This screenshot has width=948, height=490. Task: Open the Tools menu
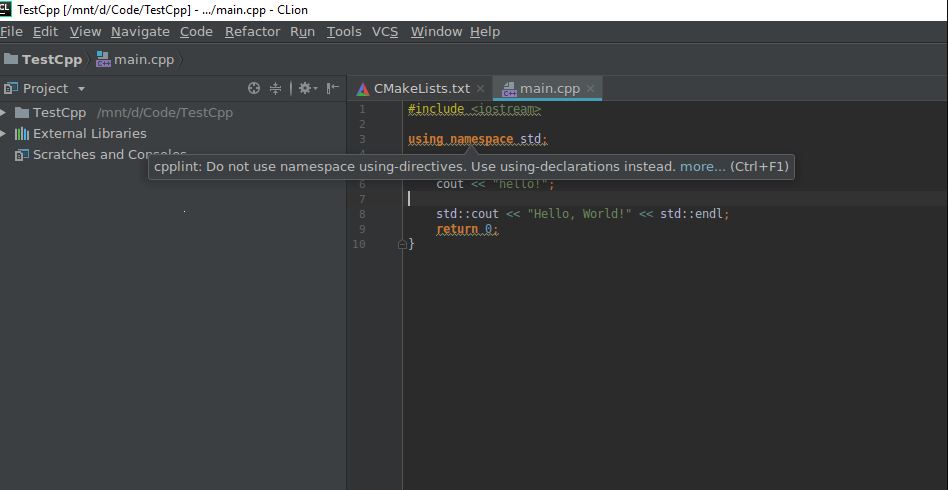click(344, 31)
